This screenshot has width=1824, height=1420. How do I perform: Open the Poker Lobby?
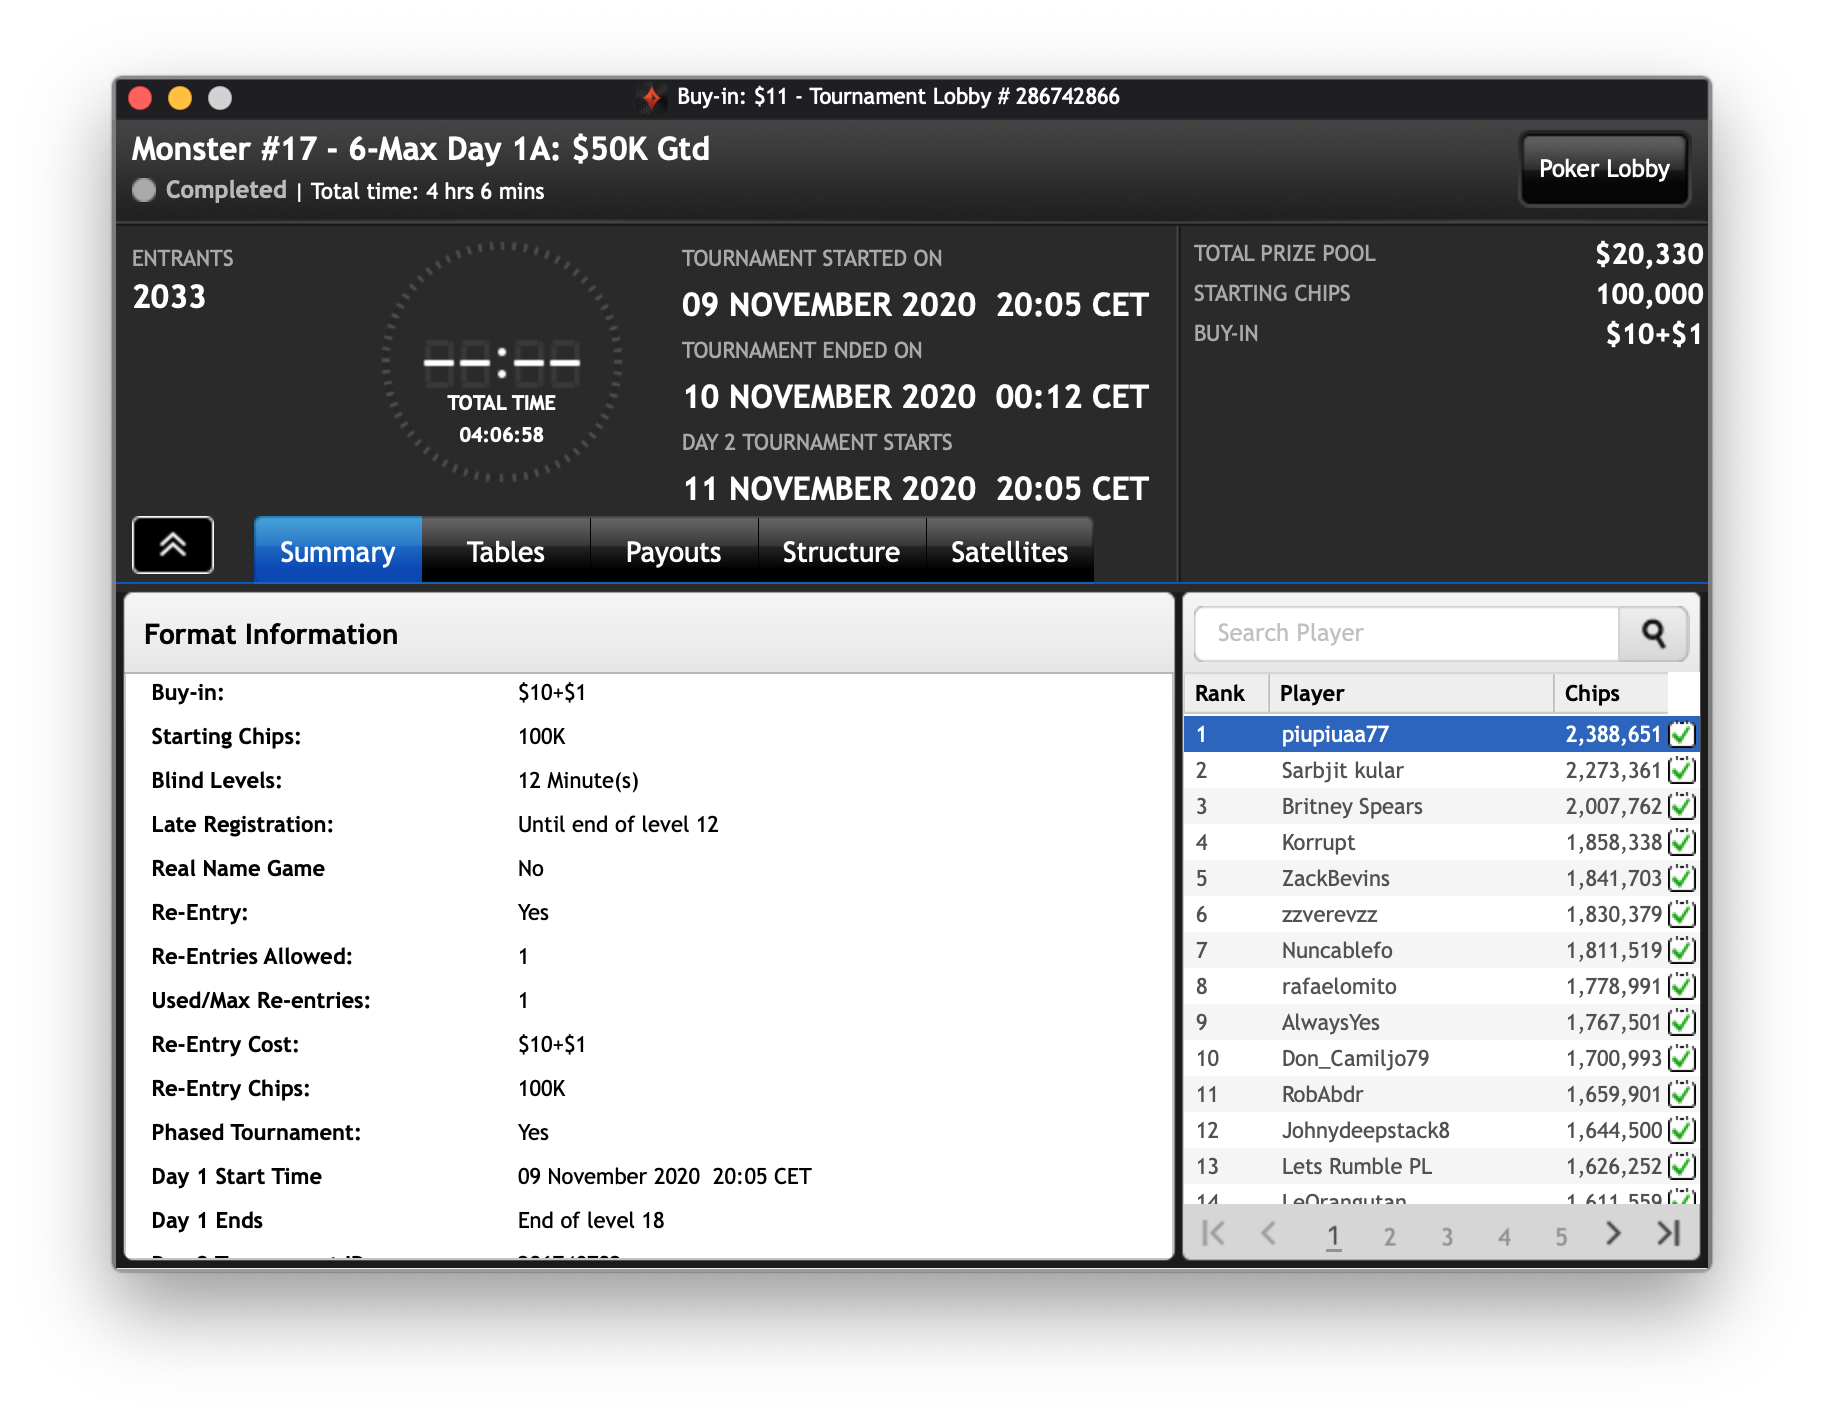pyautogui.click(x=1603, y=169)
